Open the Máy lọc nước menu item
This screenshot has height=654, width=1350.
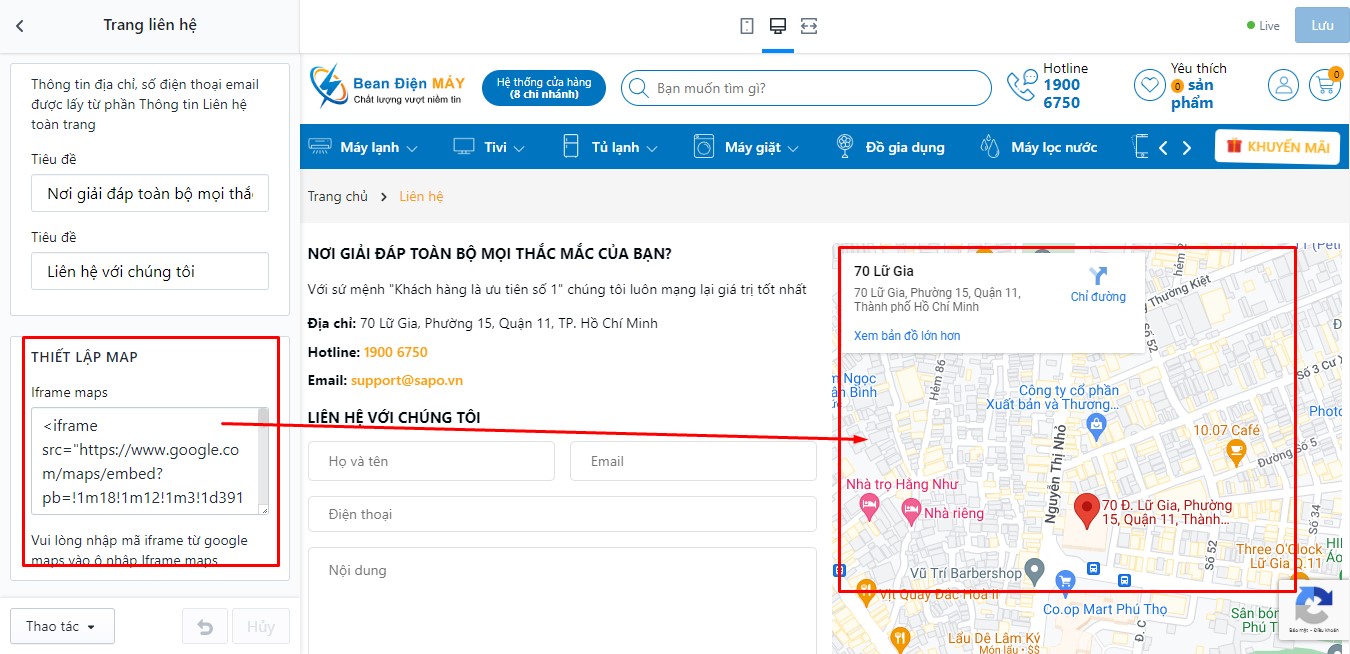1054,147
